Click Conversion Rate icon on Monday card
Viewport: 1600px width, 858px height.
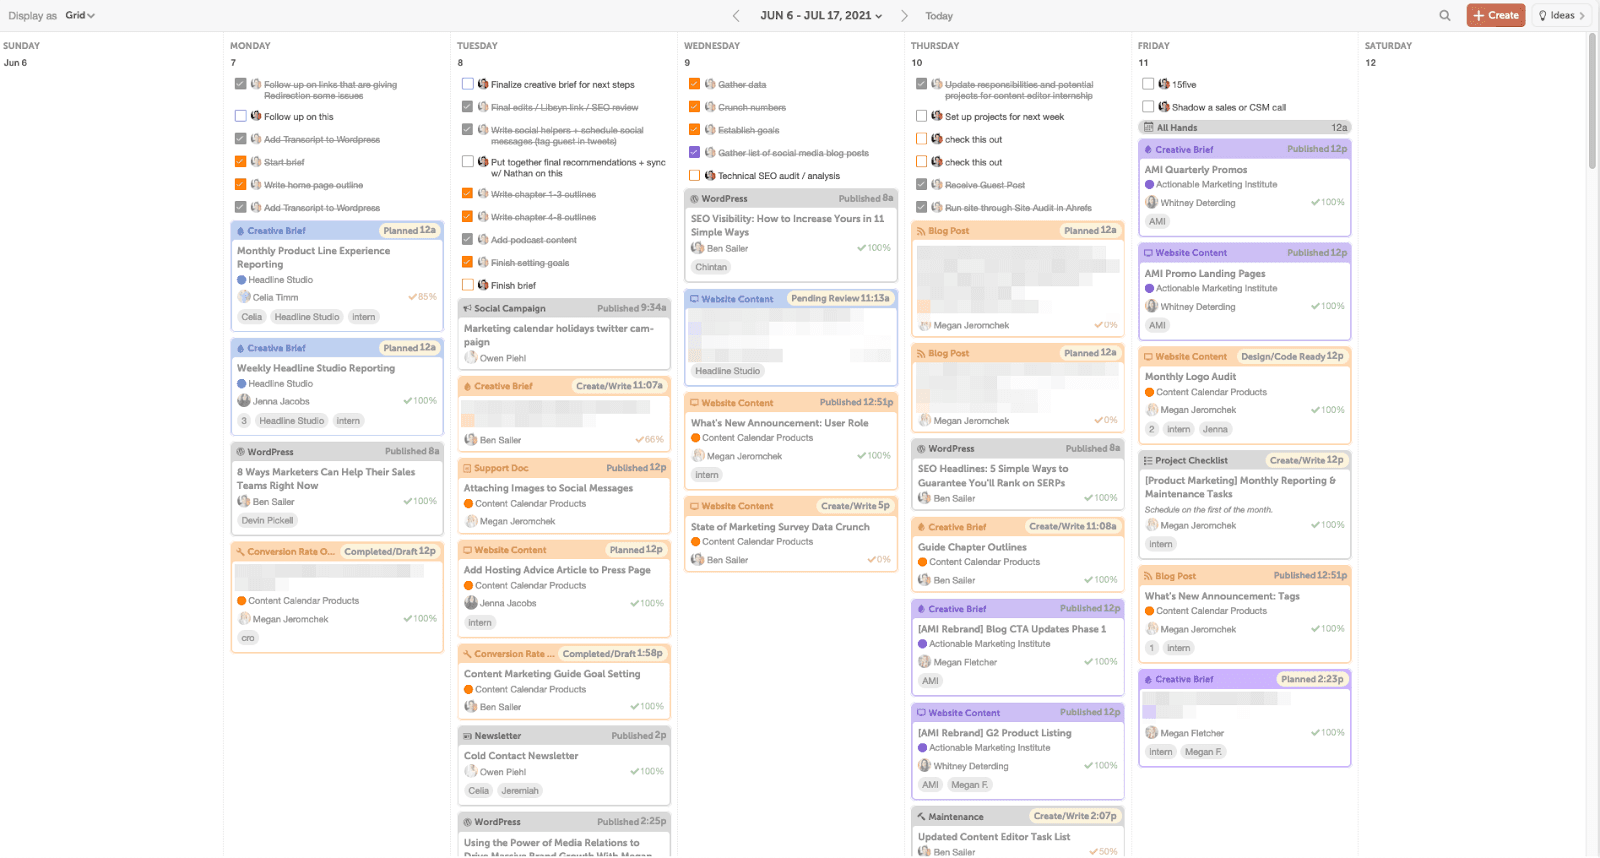240,552
